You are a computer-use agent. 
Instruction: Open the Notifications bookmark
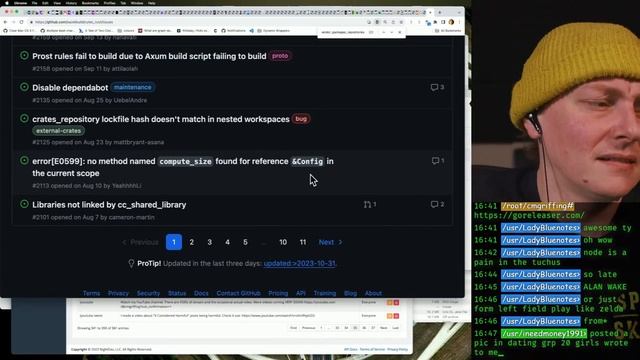point(233,31)
